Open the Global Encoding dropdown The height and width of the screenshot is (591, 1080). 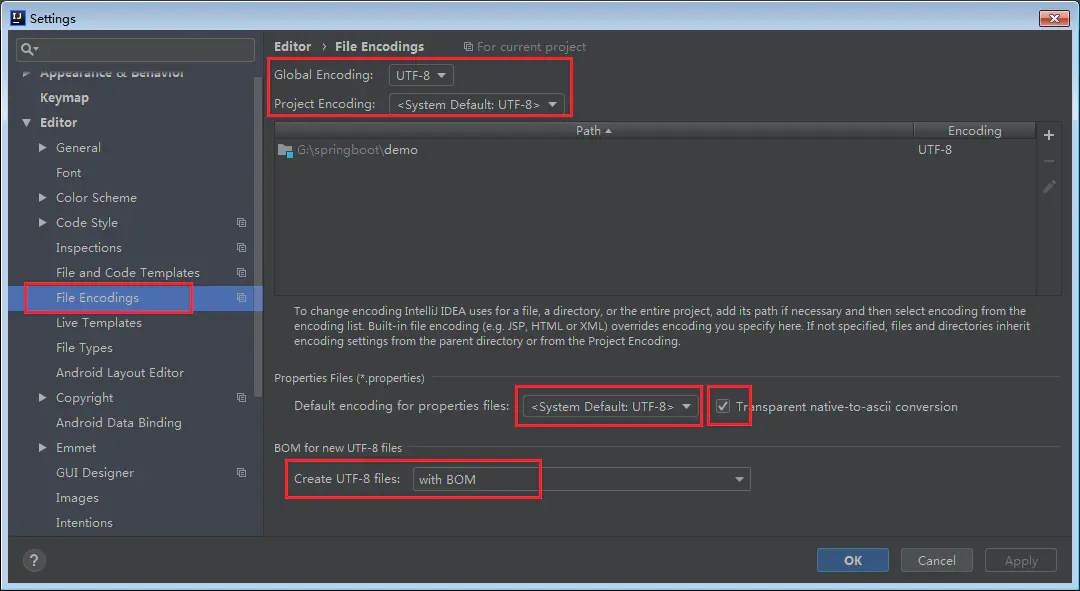pos(421,75)
